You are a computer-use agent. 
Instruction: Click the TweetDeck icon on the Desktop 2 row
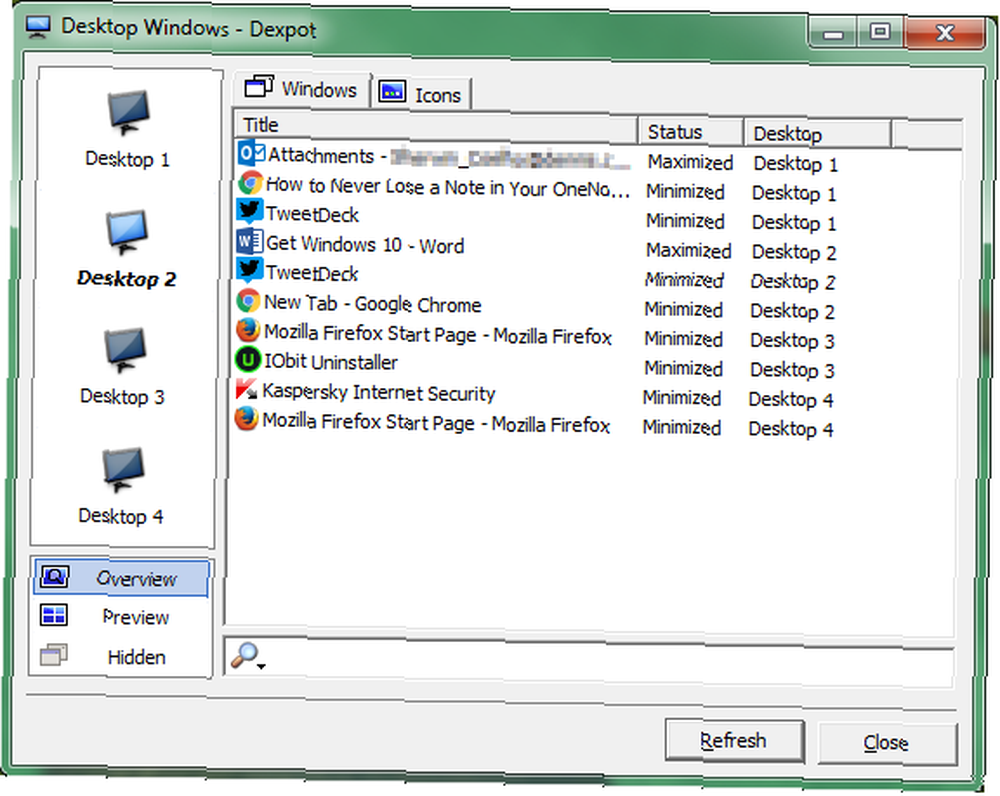249,271
